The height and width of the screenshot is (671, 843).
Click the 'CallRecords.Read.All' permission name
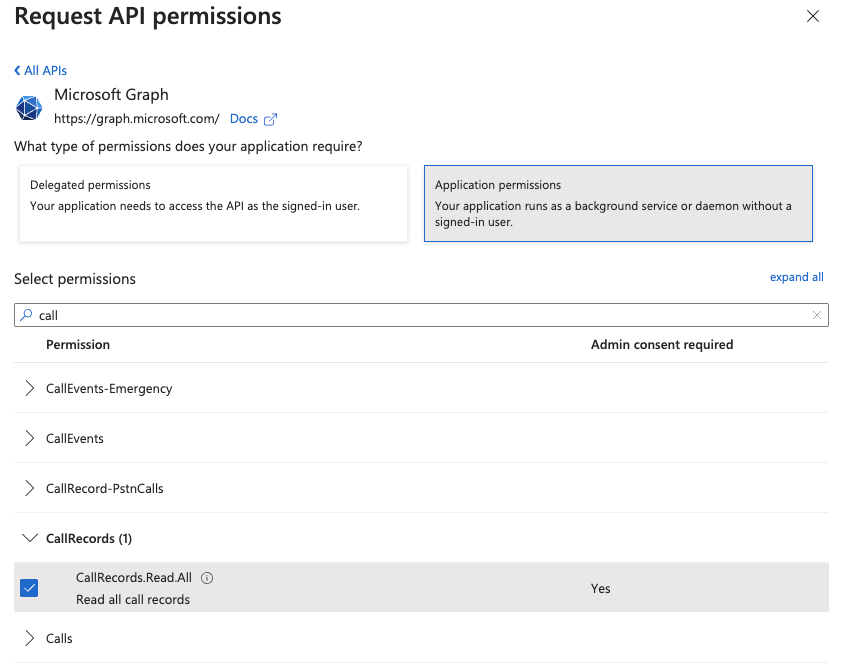click(x=134, y=578)
